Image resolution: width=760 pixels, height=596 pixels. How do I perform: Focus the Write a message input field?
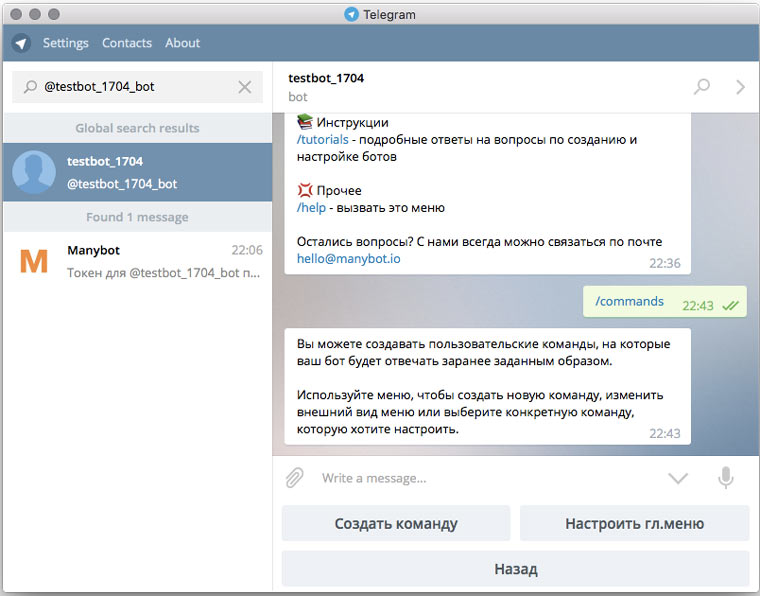[480, 478]
